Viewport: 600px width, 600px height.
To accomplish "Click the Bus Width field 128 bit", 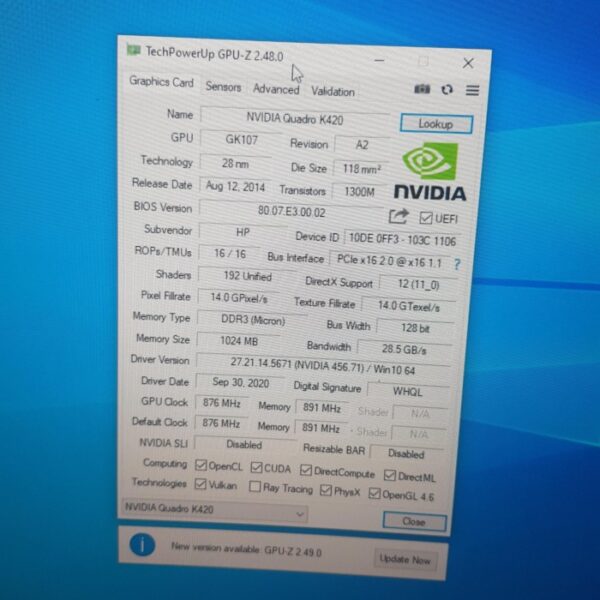I will 416,328.
